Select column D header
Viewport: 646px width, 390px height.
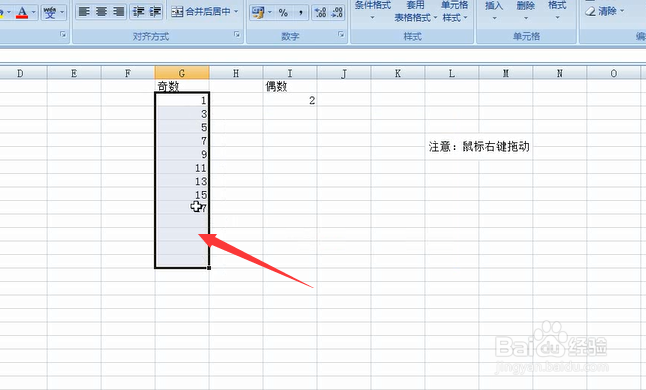pos(20,73)
